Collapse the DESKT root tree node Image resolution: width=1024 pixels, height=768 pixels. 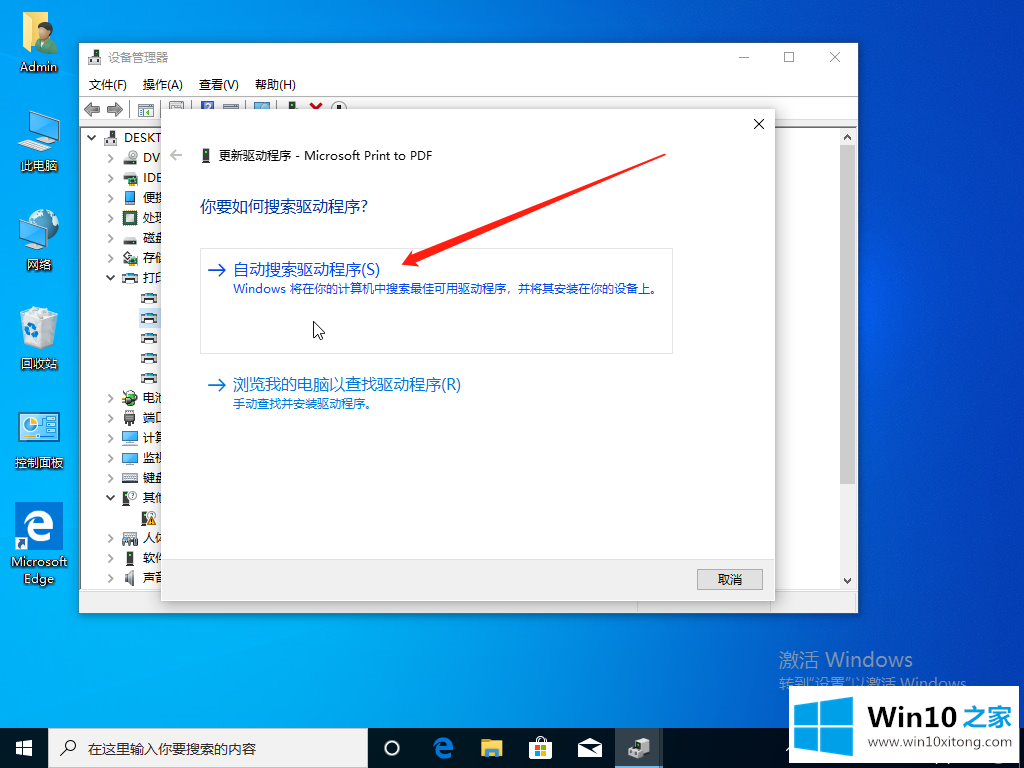click(92, 138)
